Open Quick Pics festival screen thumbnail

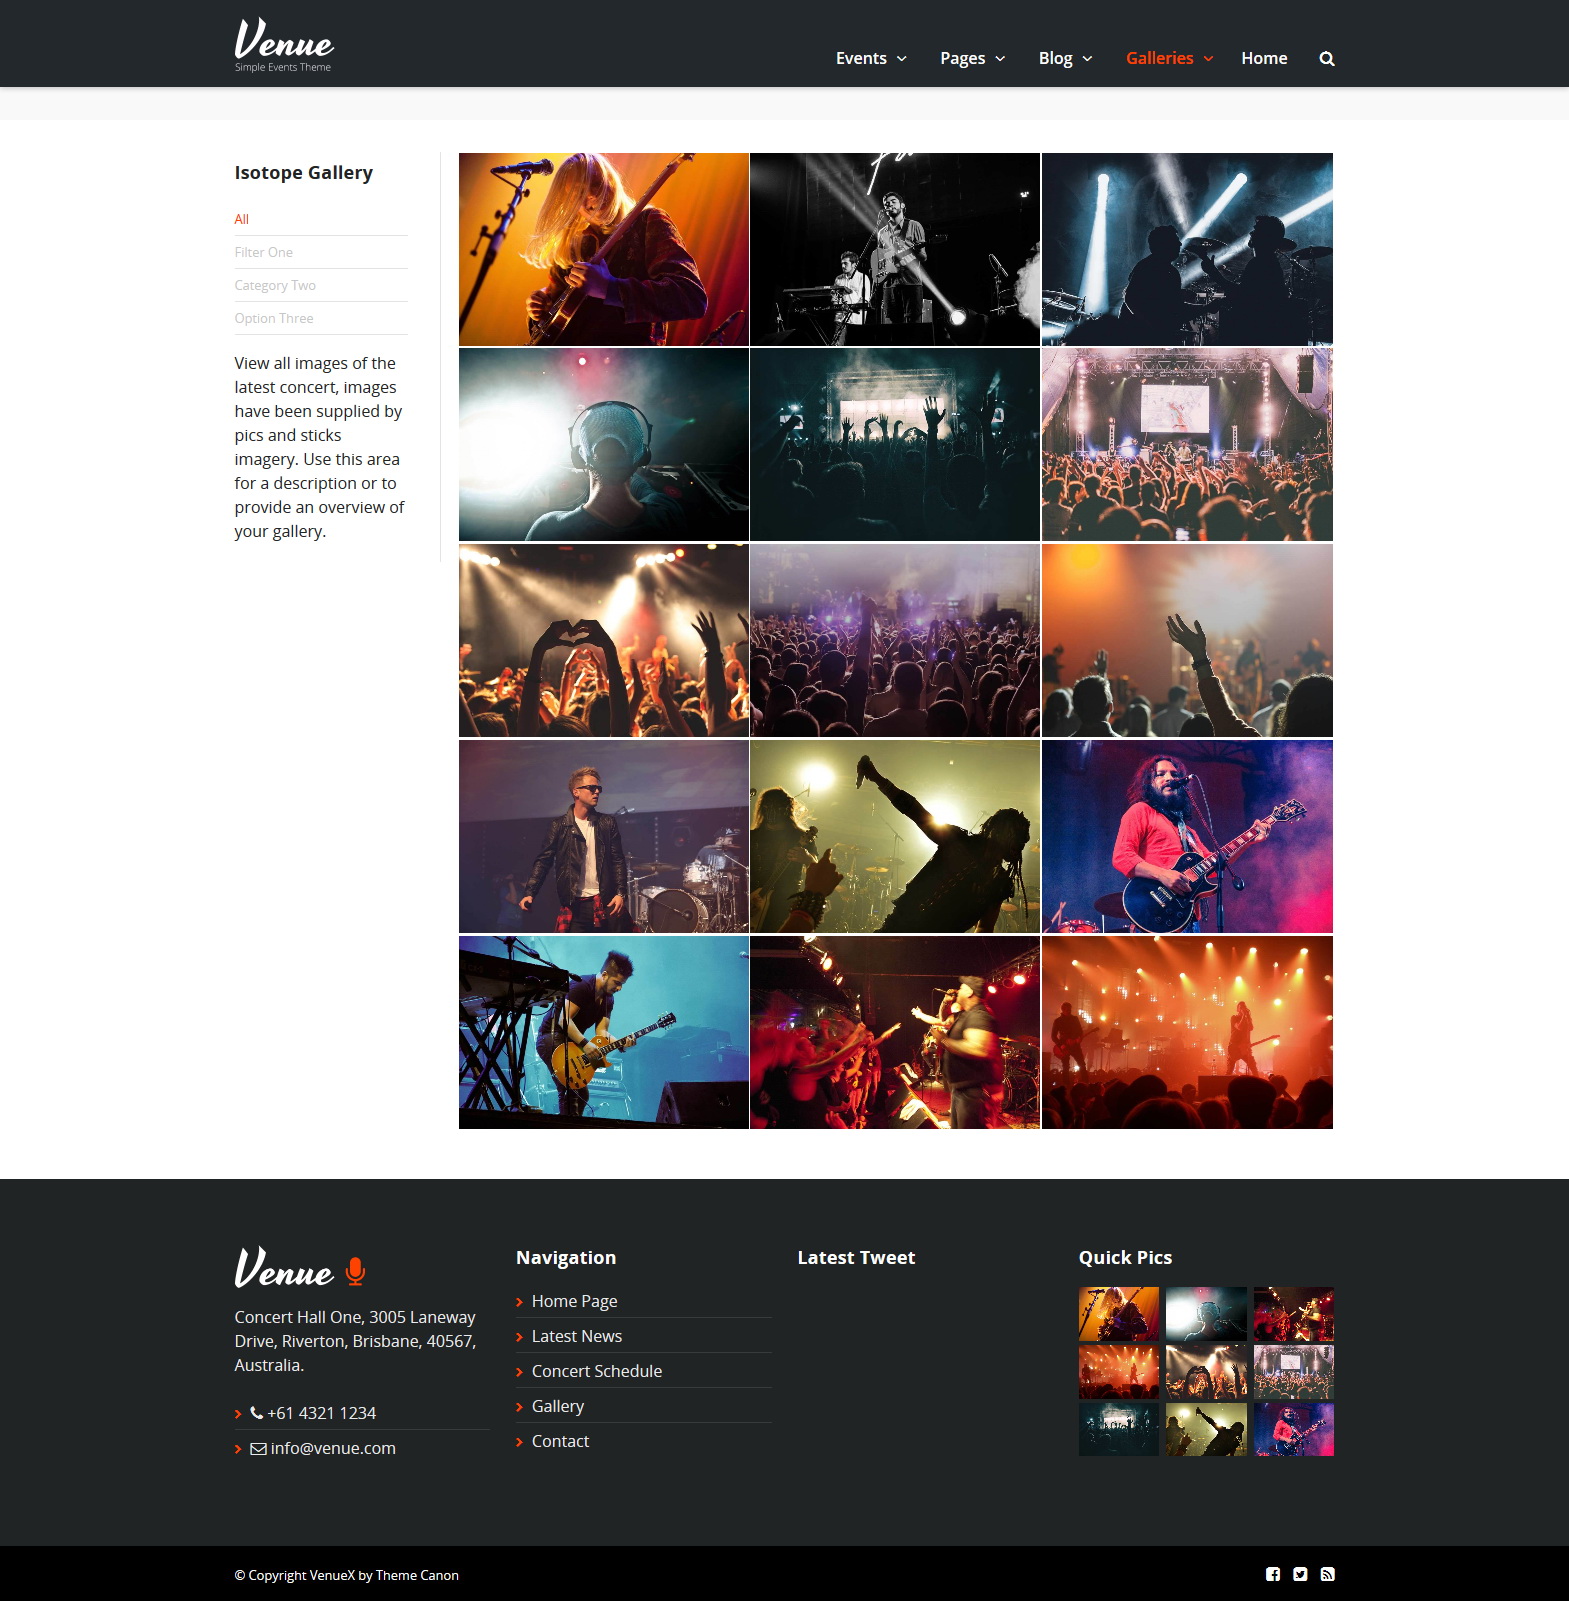pyautogui.click(x=1294, y=1372)
